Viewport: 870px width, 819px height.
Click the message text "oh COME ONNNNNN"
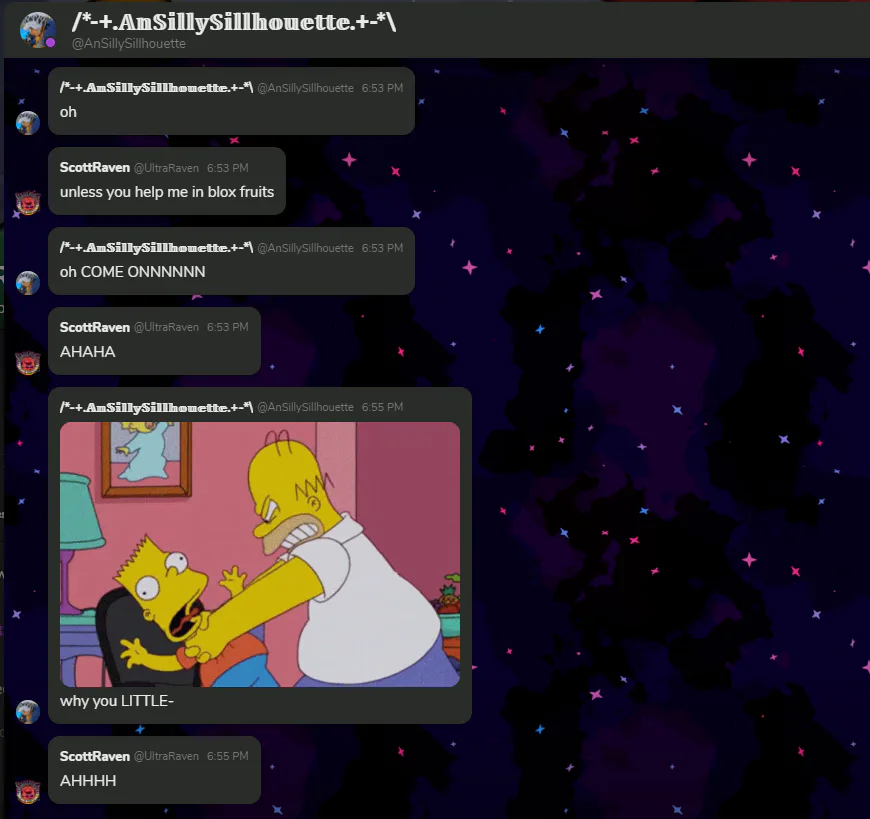pos(133,272)
